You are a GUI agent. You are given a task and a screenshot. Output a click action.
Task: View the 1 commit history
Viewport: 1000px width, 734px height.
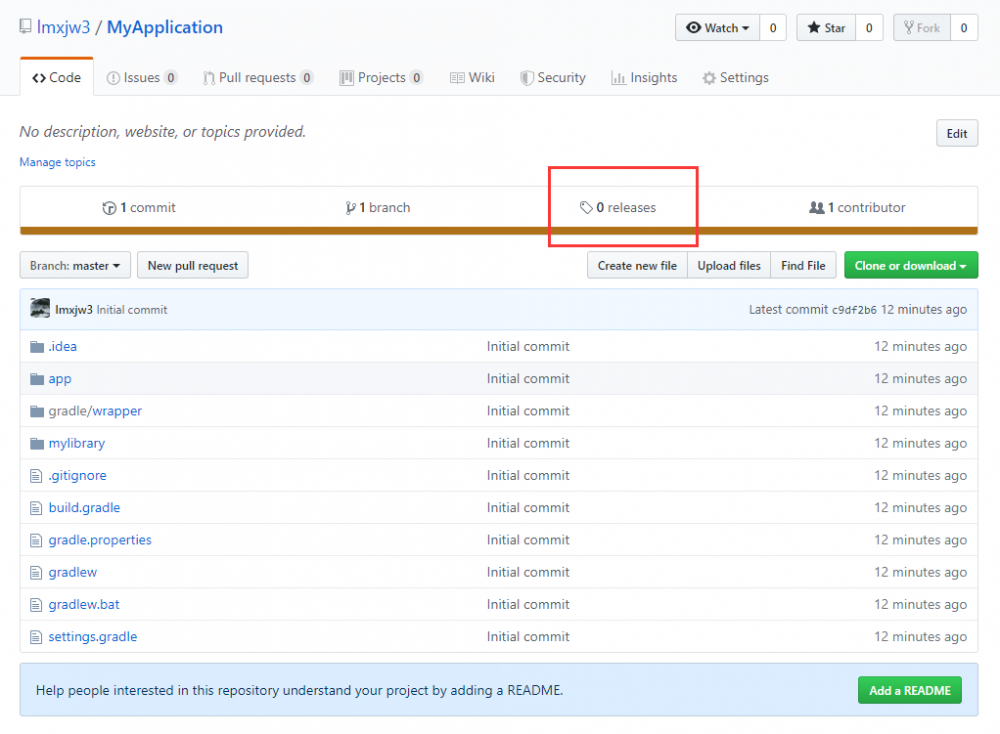139,208
